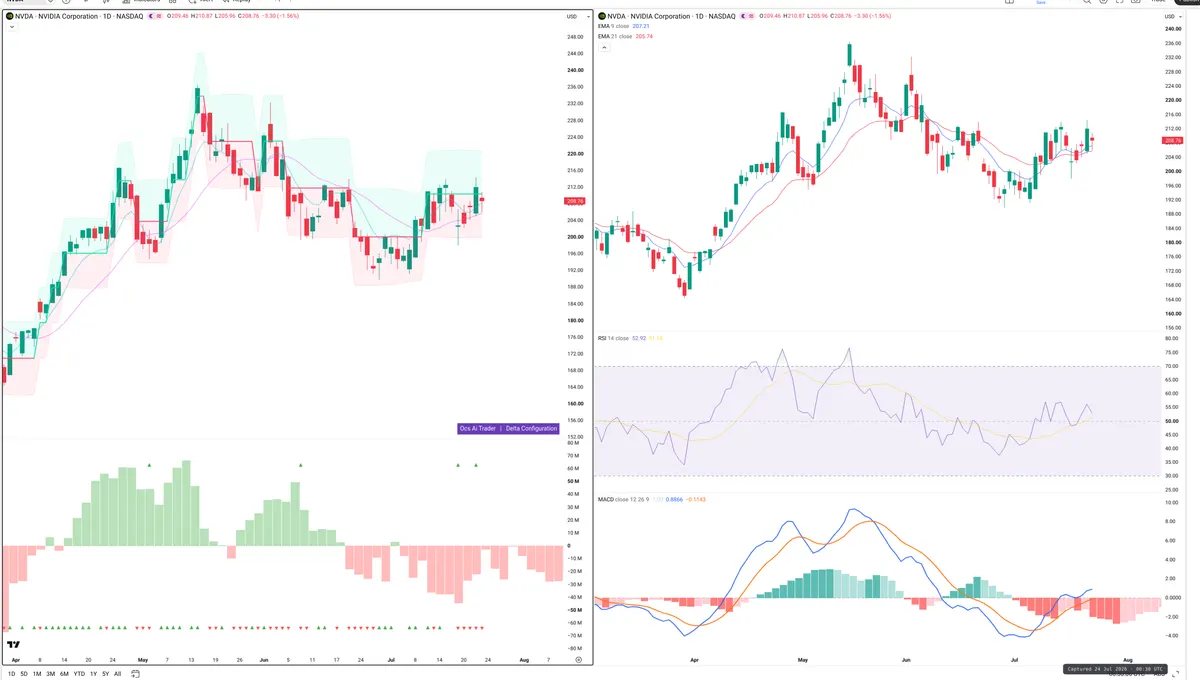Click the moon market-status icon in right chart

(x=744, y=16)
